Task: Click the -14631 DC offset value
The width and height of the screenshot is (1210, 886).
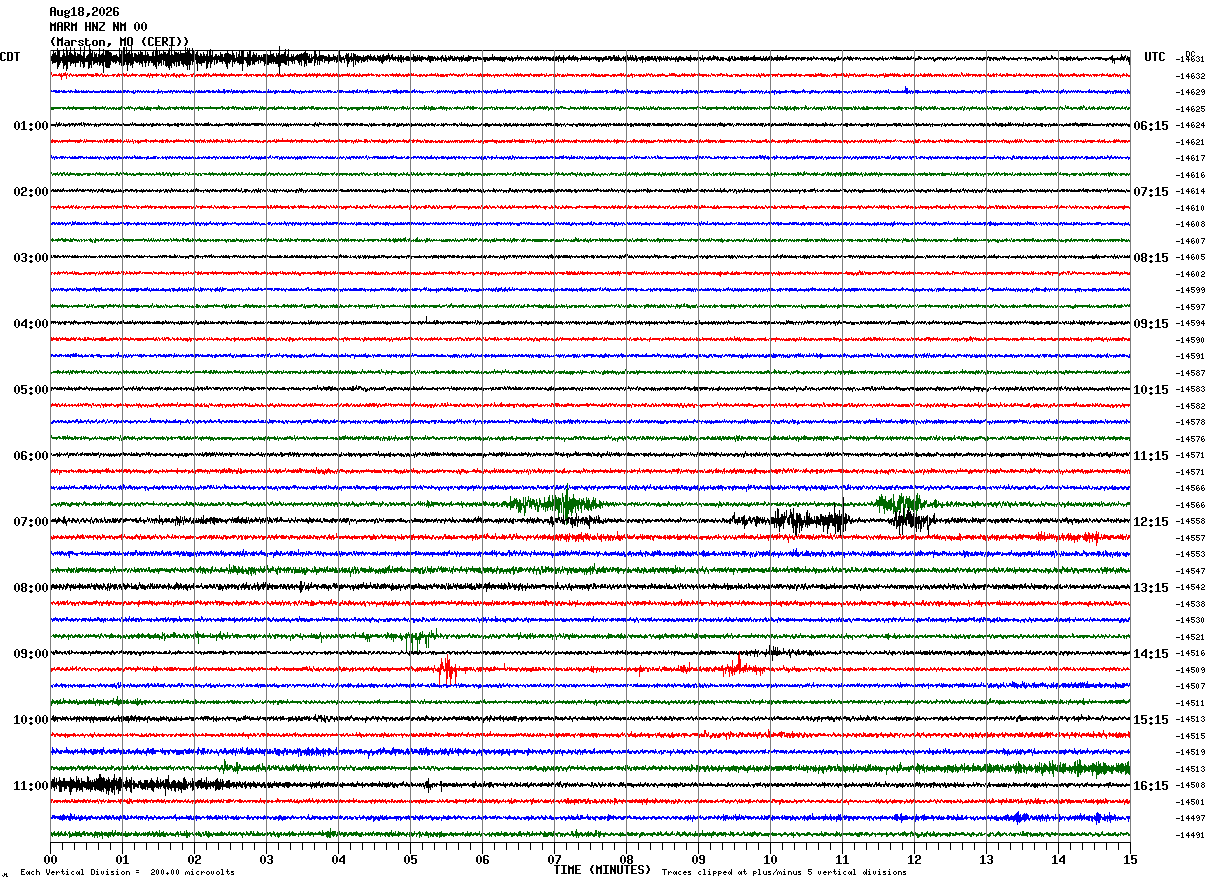Action: (x=1191, y=60)
